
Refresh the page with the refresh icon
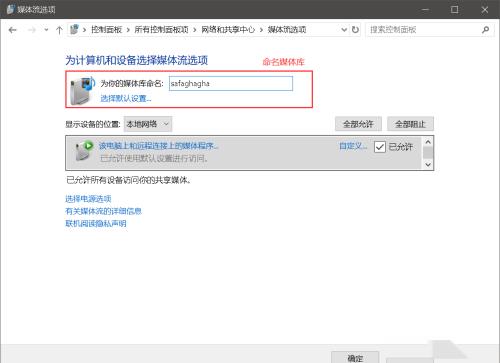pos(355,30)
